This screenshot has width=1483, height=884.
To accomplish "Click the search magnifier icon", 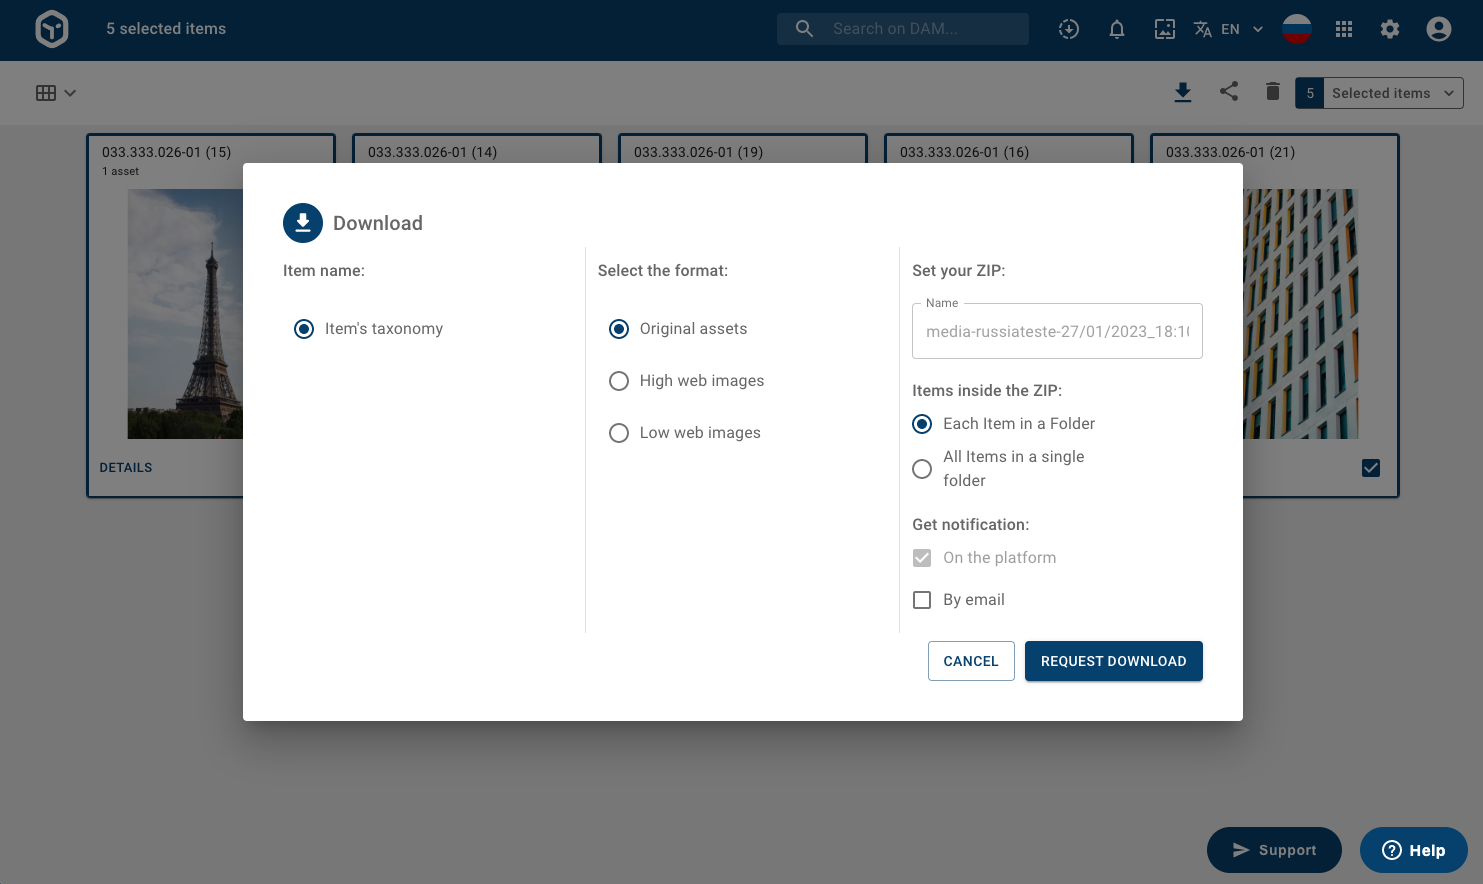I will [804, 29].
